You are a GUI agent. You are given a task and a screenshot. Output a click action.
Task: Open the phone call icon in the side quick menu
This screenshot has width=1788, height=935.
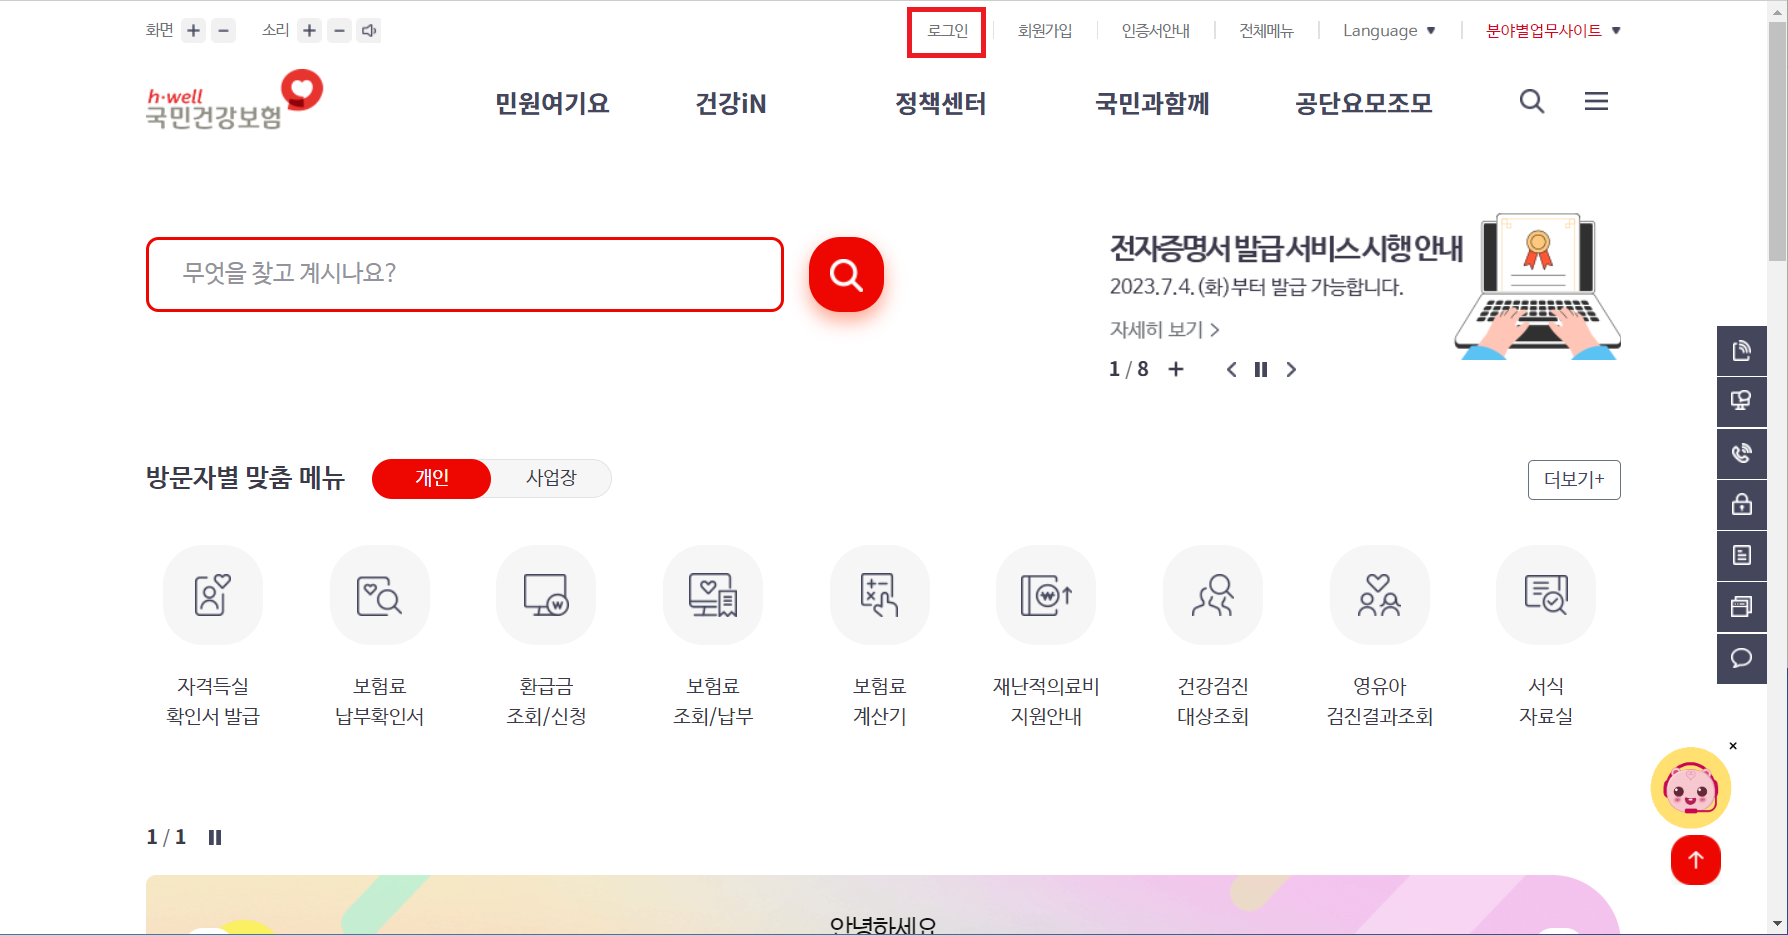tap(1742, 454)
